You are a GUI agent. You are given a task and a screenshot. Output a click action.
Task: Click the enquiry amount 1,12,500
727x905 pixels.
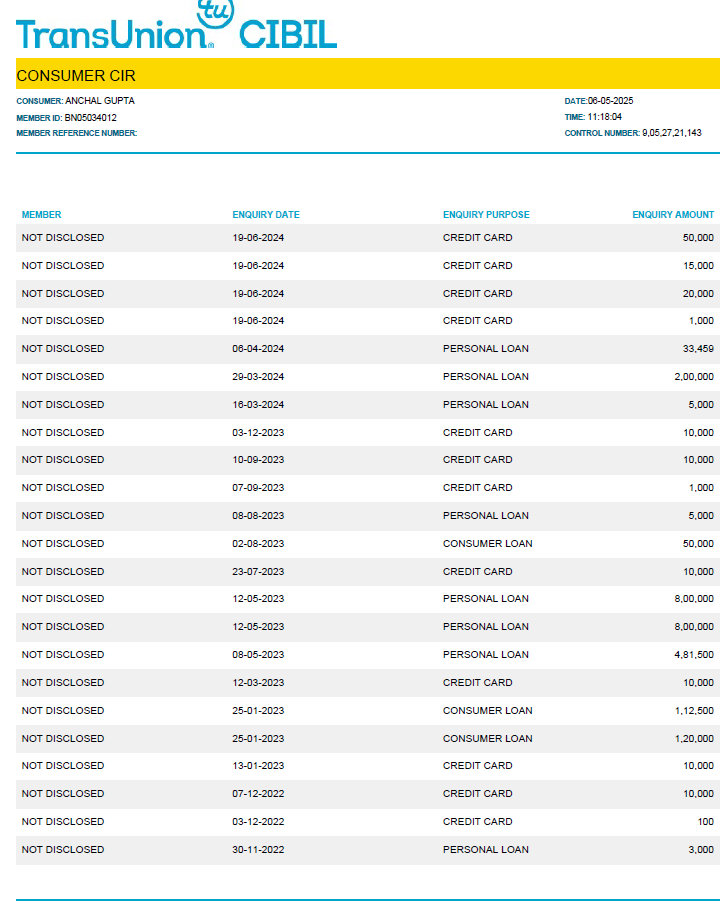691,711
